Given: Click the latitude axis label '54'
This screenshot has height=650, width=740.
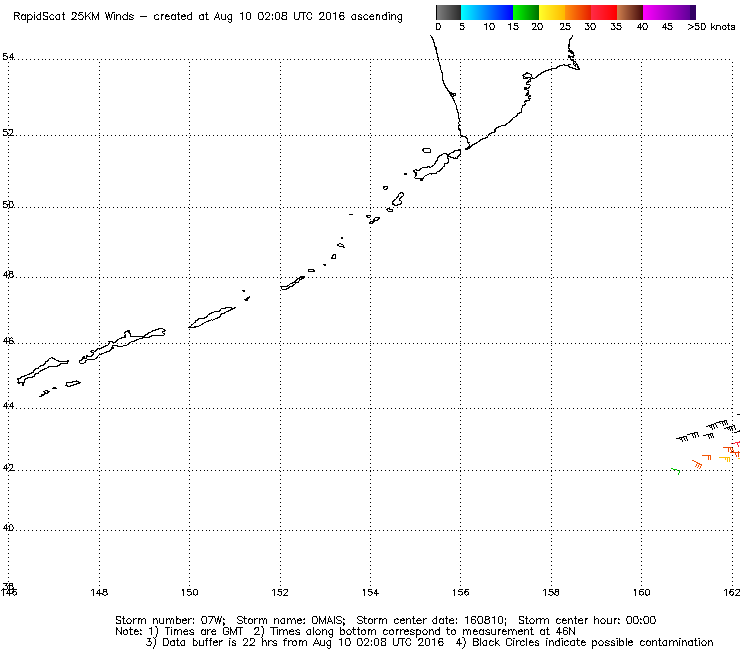Looking at the screenshot, I should tap(8, 57).
